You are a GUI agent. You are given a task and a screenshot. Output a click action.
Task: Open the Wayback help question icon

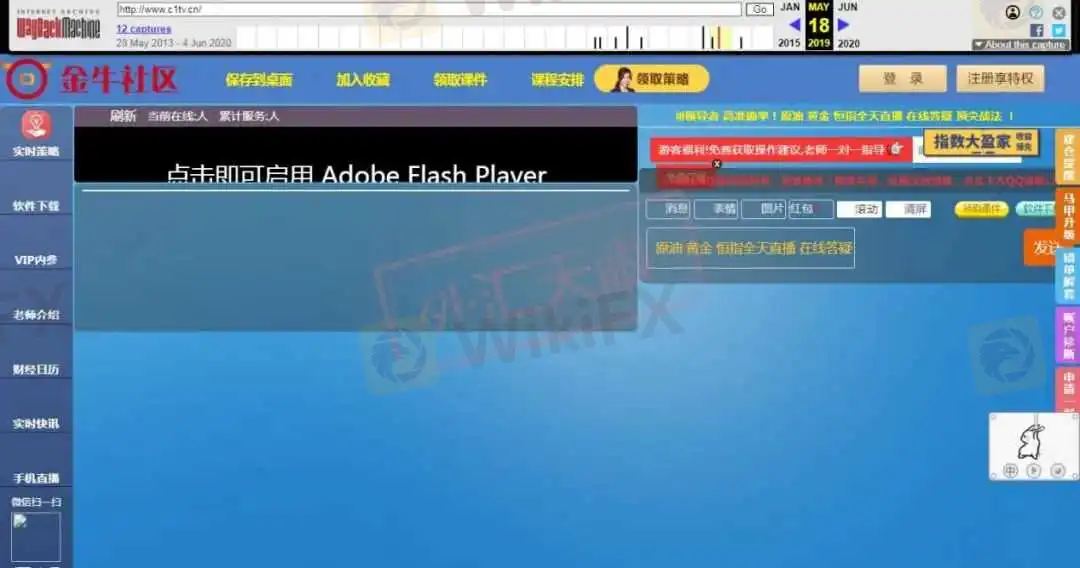pyautogui.click(x=1036, y=12)
